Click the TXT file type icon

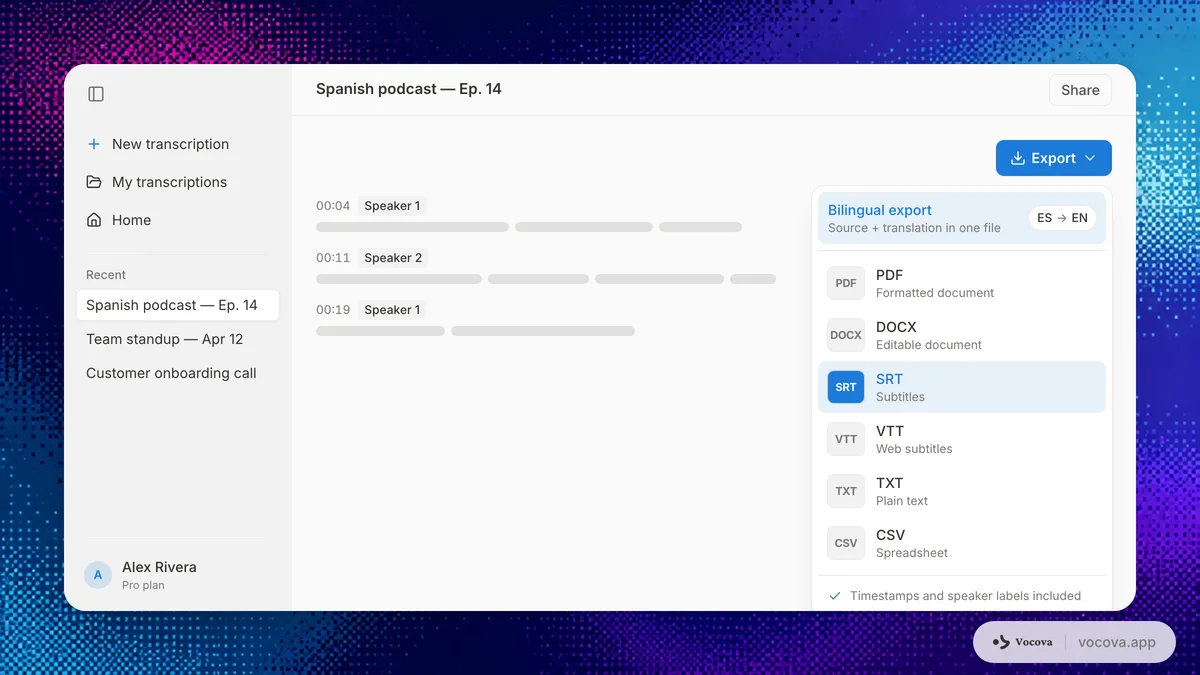846,491
